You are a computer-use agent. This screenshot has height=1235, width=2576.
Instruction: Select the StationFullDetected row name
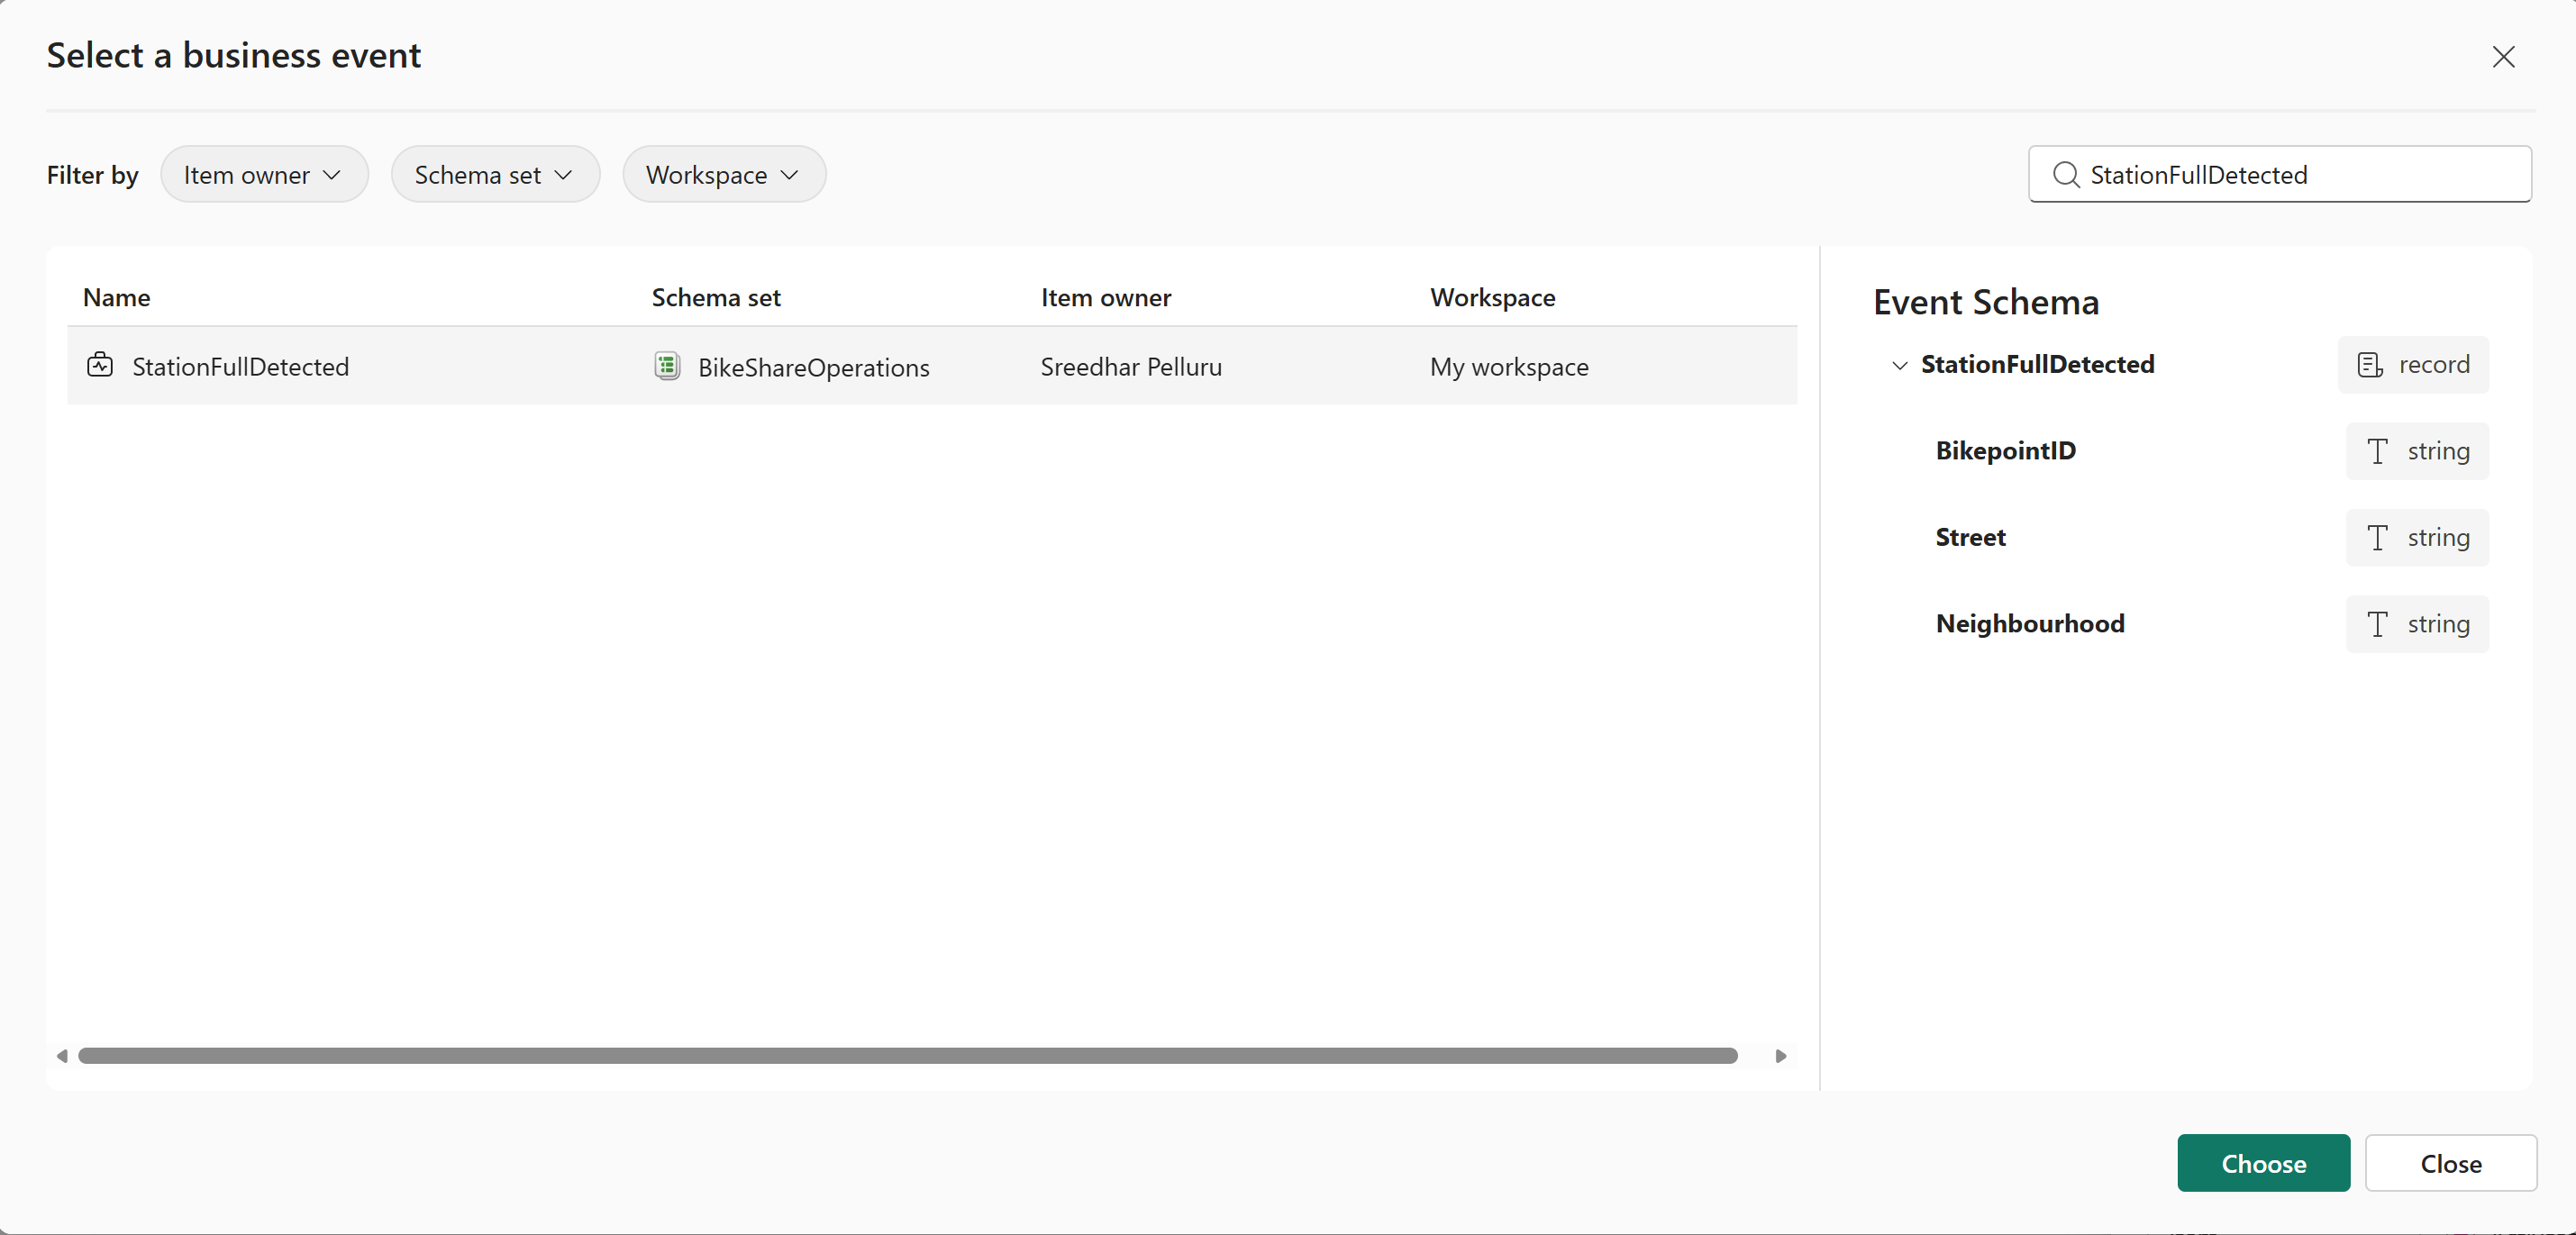[240, 366]
